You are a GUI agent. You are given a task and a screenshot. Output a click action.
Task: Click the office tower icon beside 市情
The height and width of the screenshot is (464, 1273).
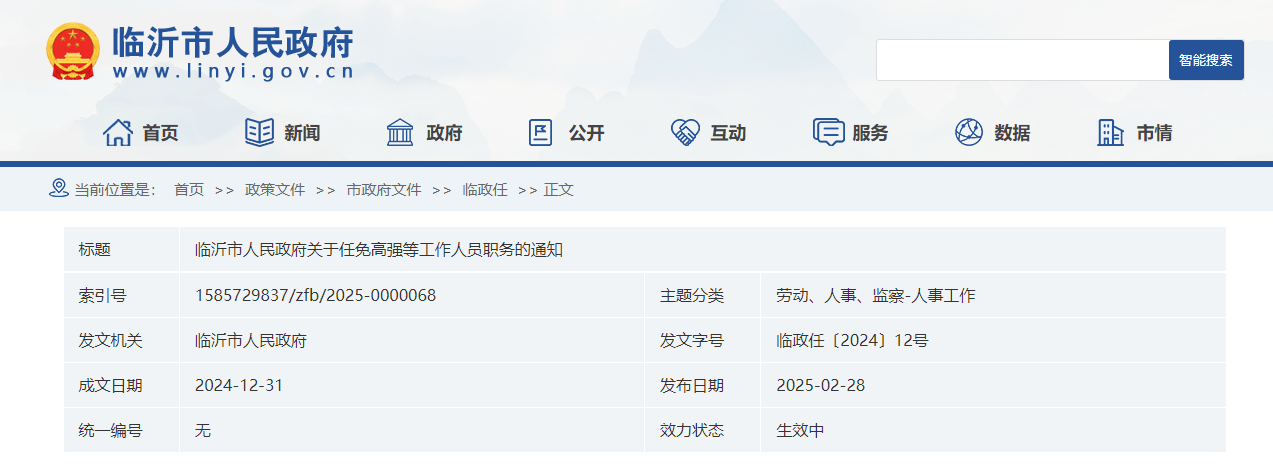pyautogui.click(x=1110, y=132)
